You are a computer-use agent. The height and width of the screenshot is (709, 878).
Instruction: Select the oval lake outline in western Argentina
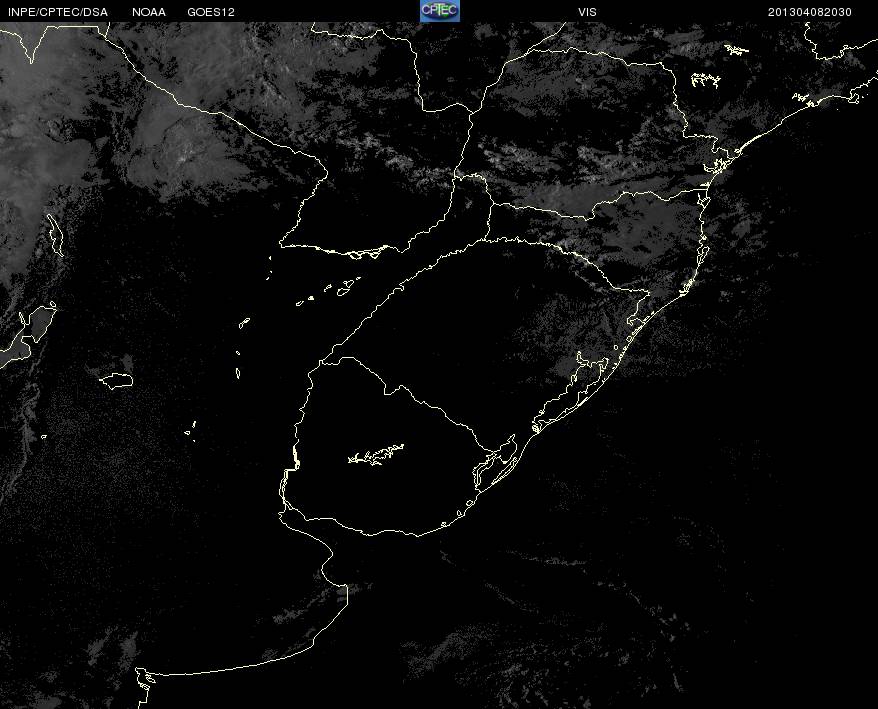(116, 381)
